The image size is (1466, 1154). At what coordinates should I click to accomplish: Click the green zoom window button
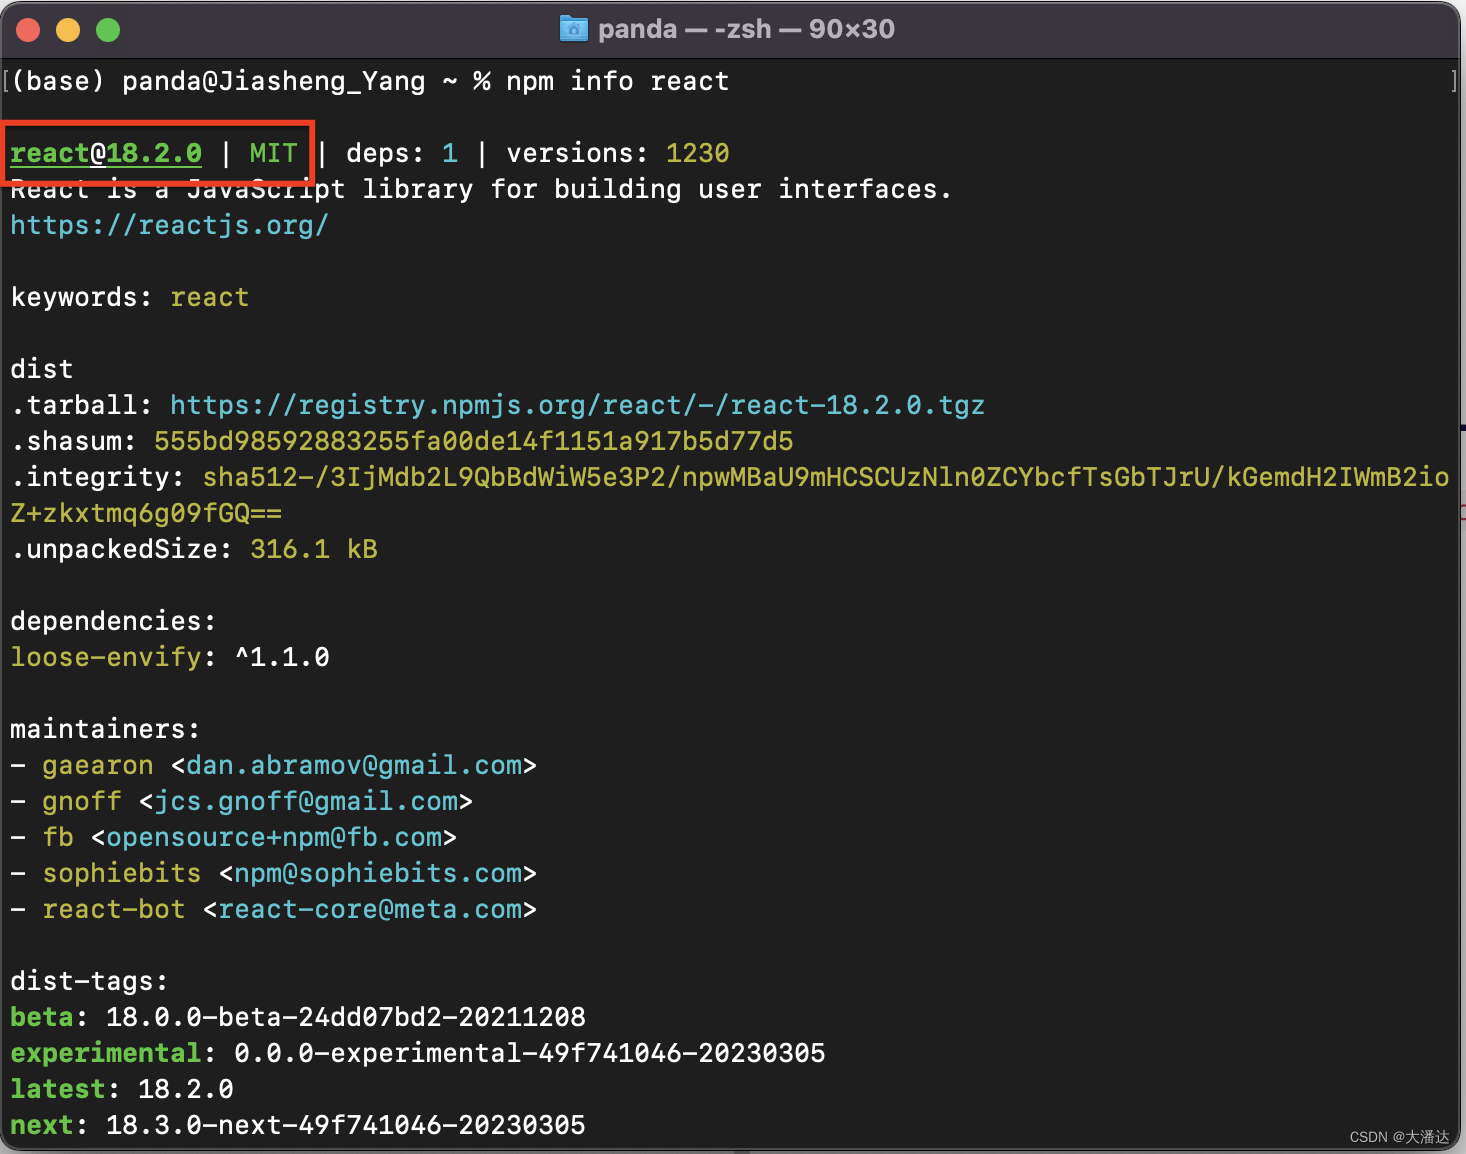click(x=108, y=30)
